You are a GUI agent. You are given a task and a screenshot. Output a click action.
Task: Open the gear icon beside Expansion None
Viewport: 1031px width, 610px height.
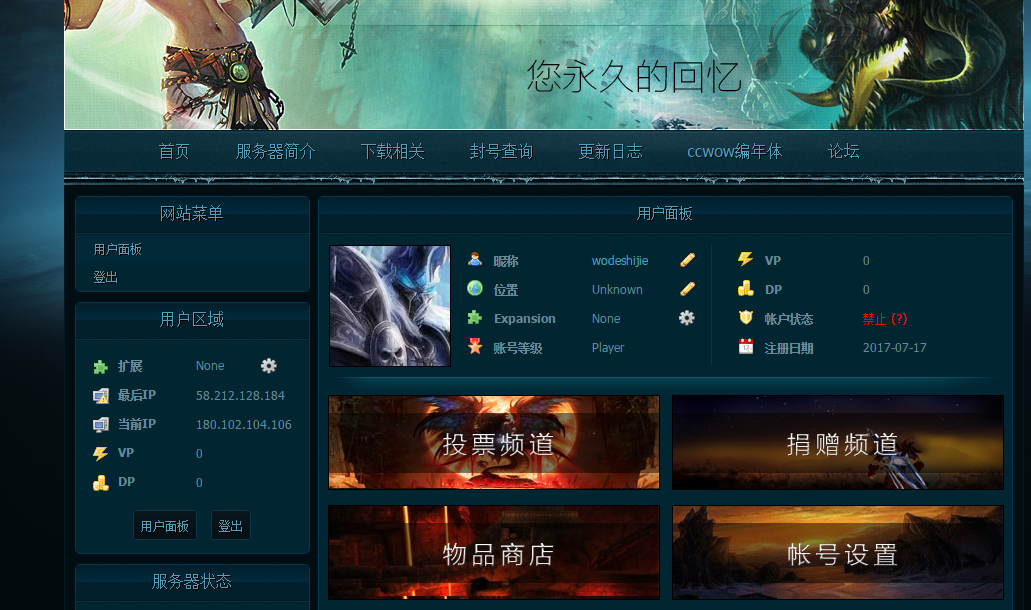pyautogui.click(x=687, y=318)
